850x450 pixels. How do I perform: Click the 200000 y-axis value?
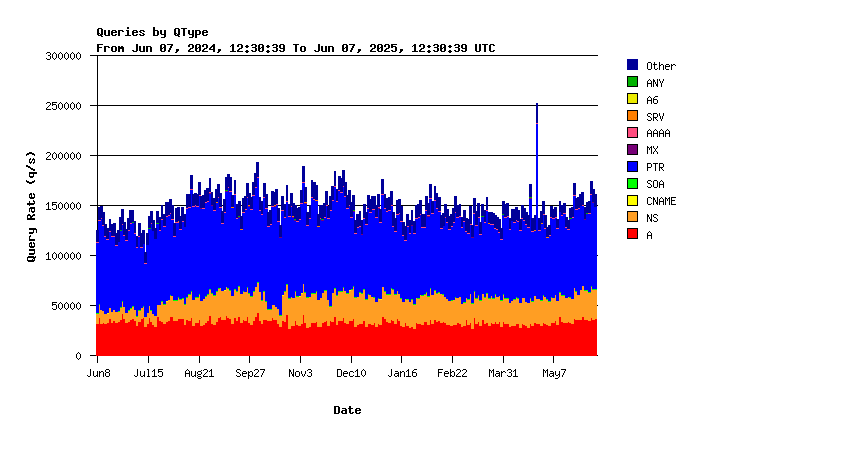coord(63,156)
